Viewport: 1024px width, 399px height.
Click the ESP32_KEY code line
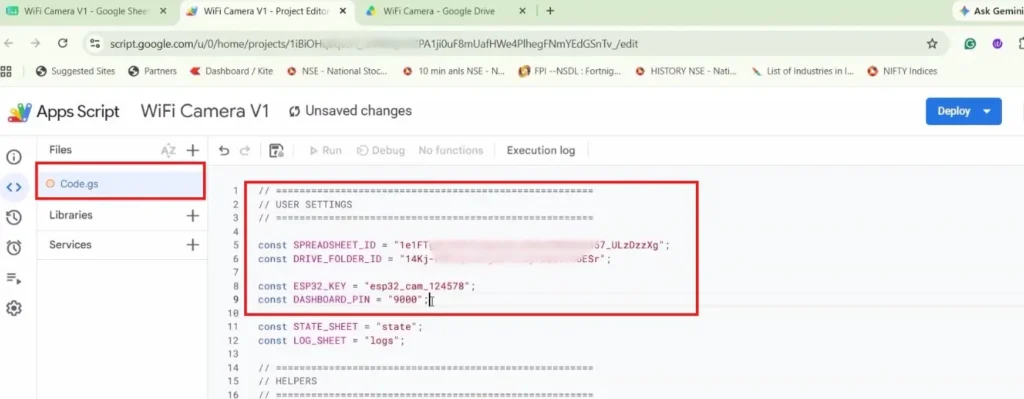[x=367, y=287]
